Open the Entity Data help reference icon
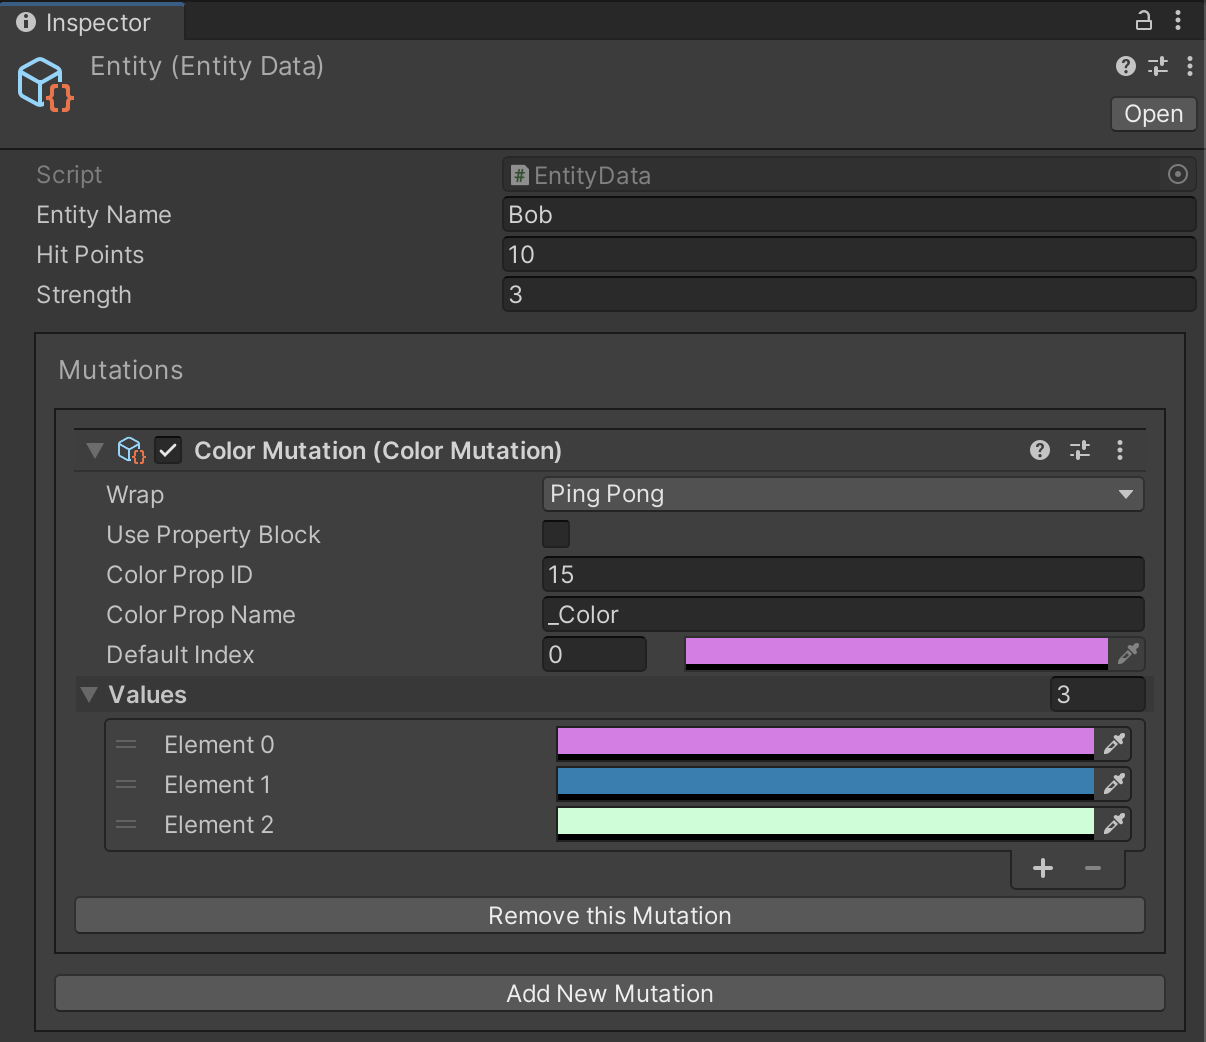The width and height of the screenshot is (1206, 1042). (1126, 66)
